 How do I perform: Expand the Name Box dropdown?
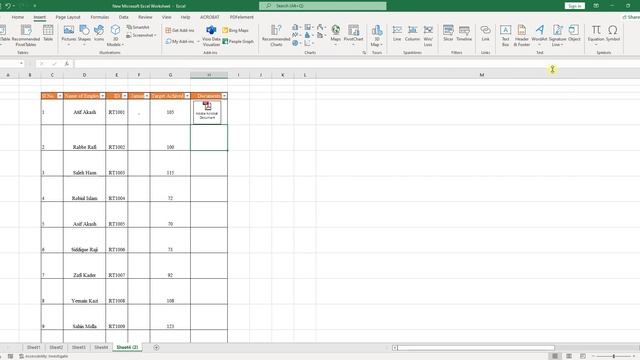click(x=21, y=64)
